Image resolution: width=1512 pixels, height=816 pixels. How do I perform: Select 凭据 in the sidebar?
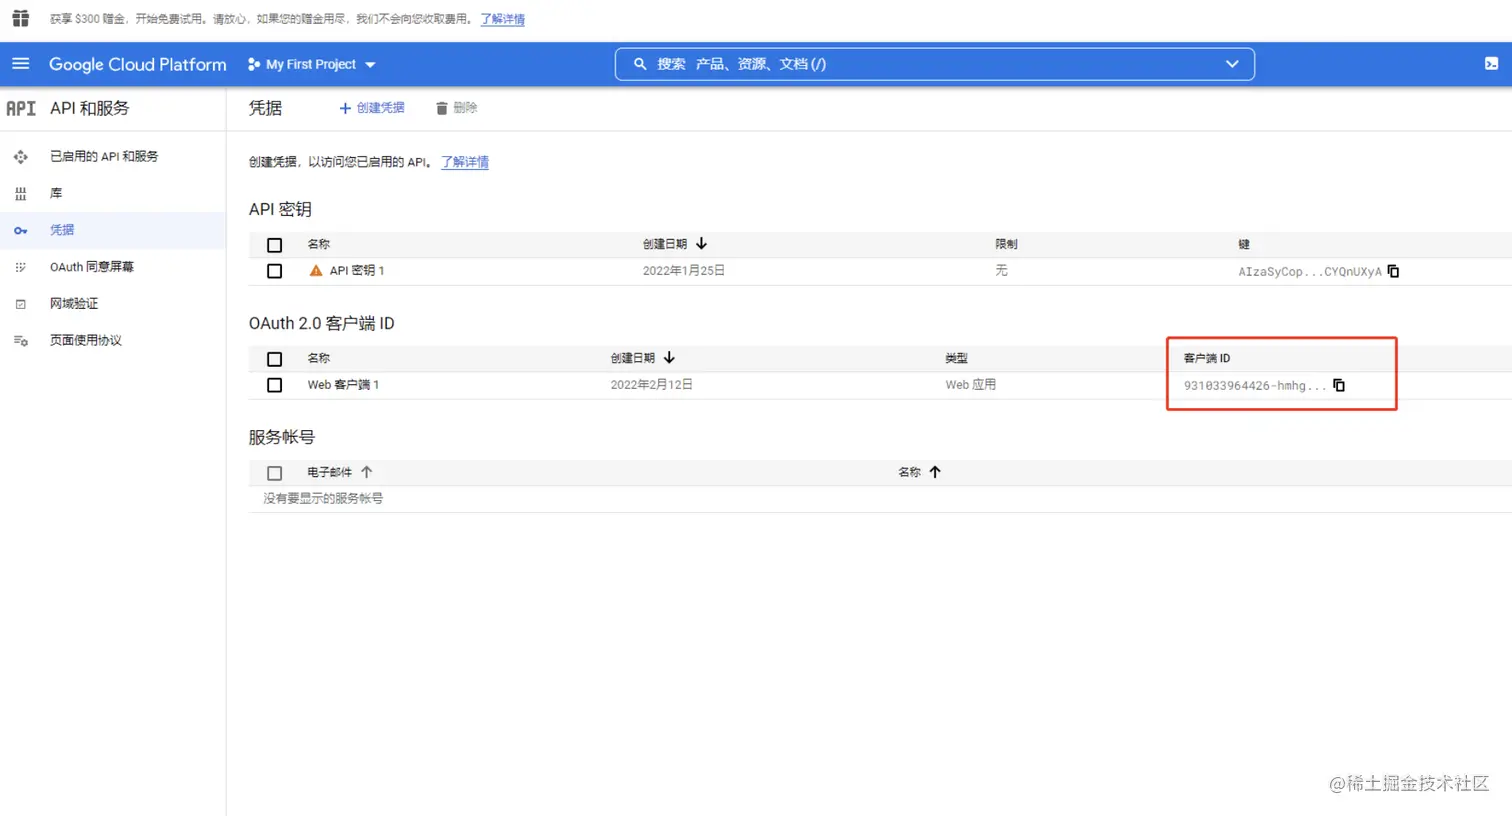pyautogui.click(x=62, y=230)
